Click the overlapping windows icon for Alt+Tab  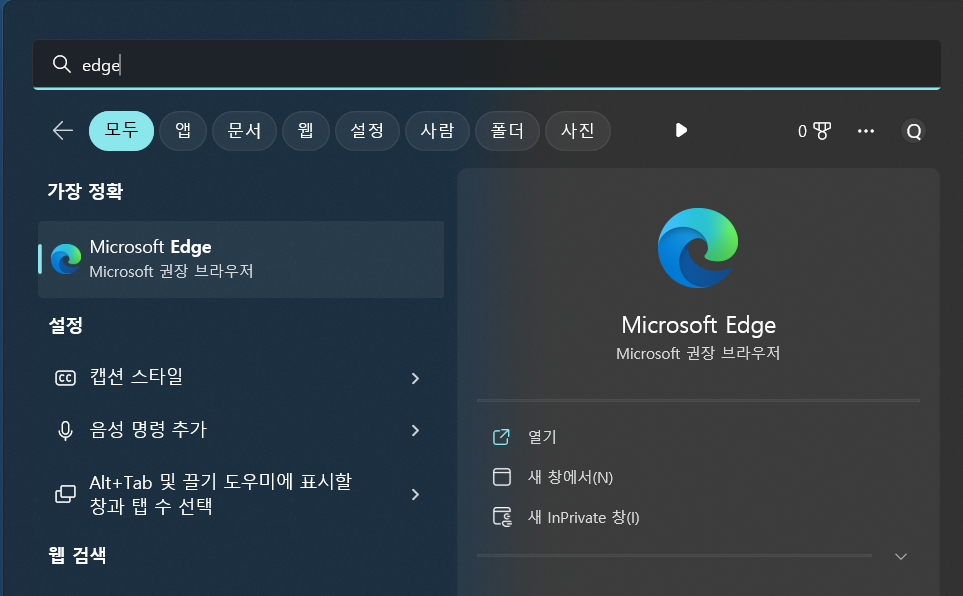[x=65, y=494]
